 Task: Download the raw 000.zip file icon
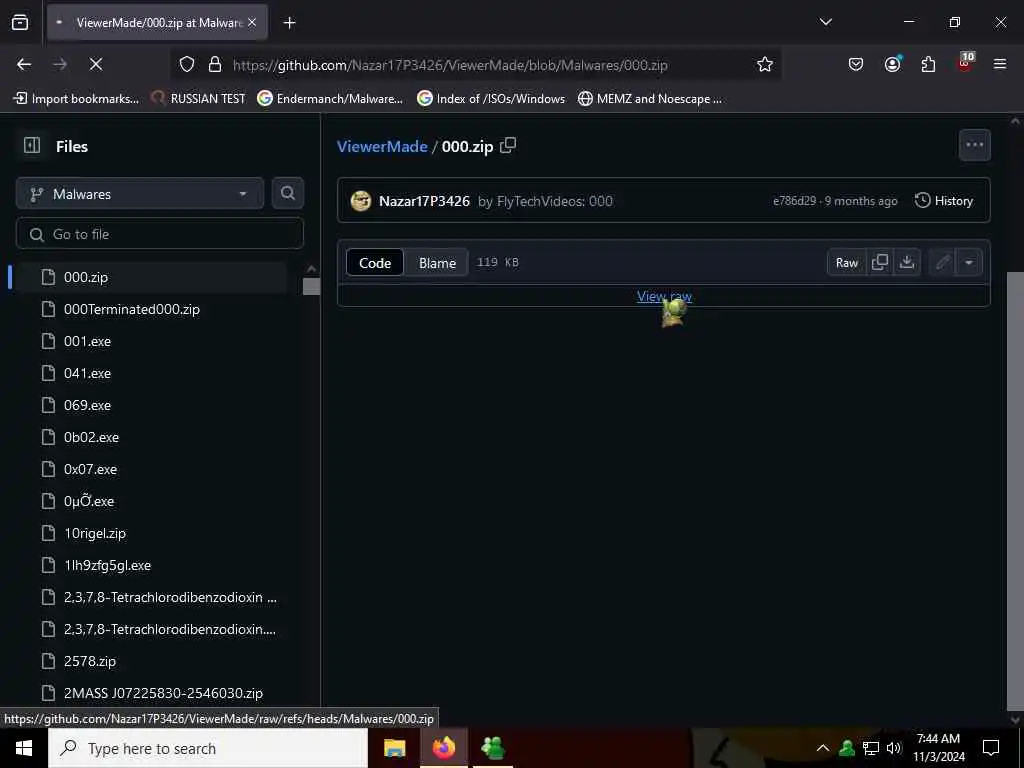(x=907, y=263)
